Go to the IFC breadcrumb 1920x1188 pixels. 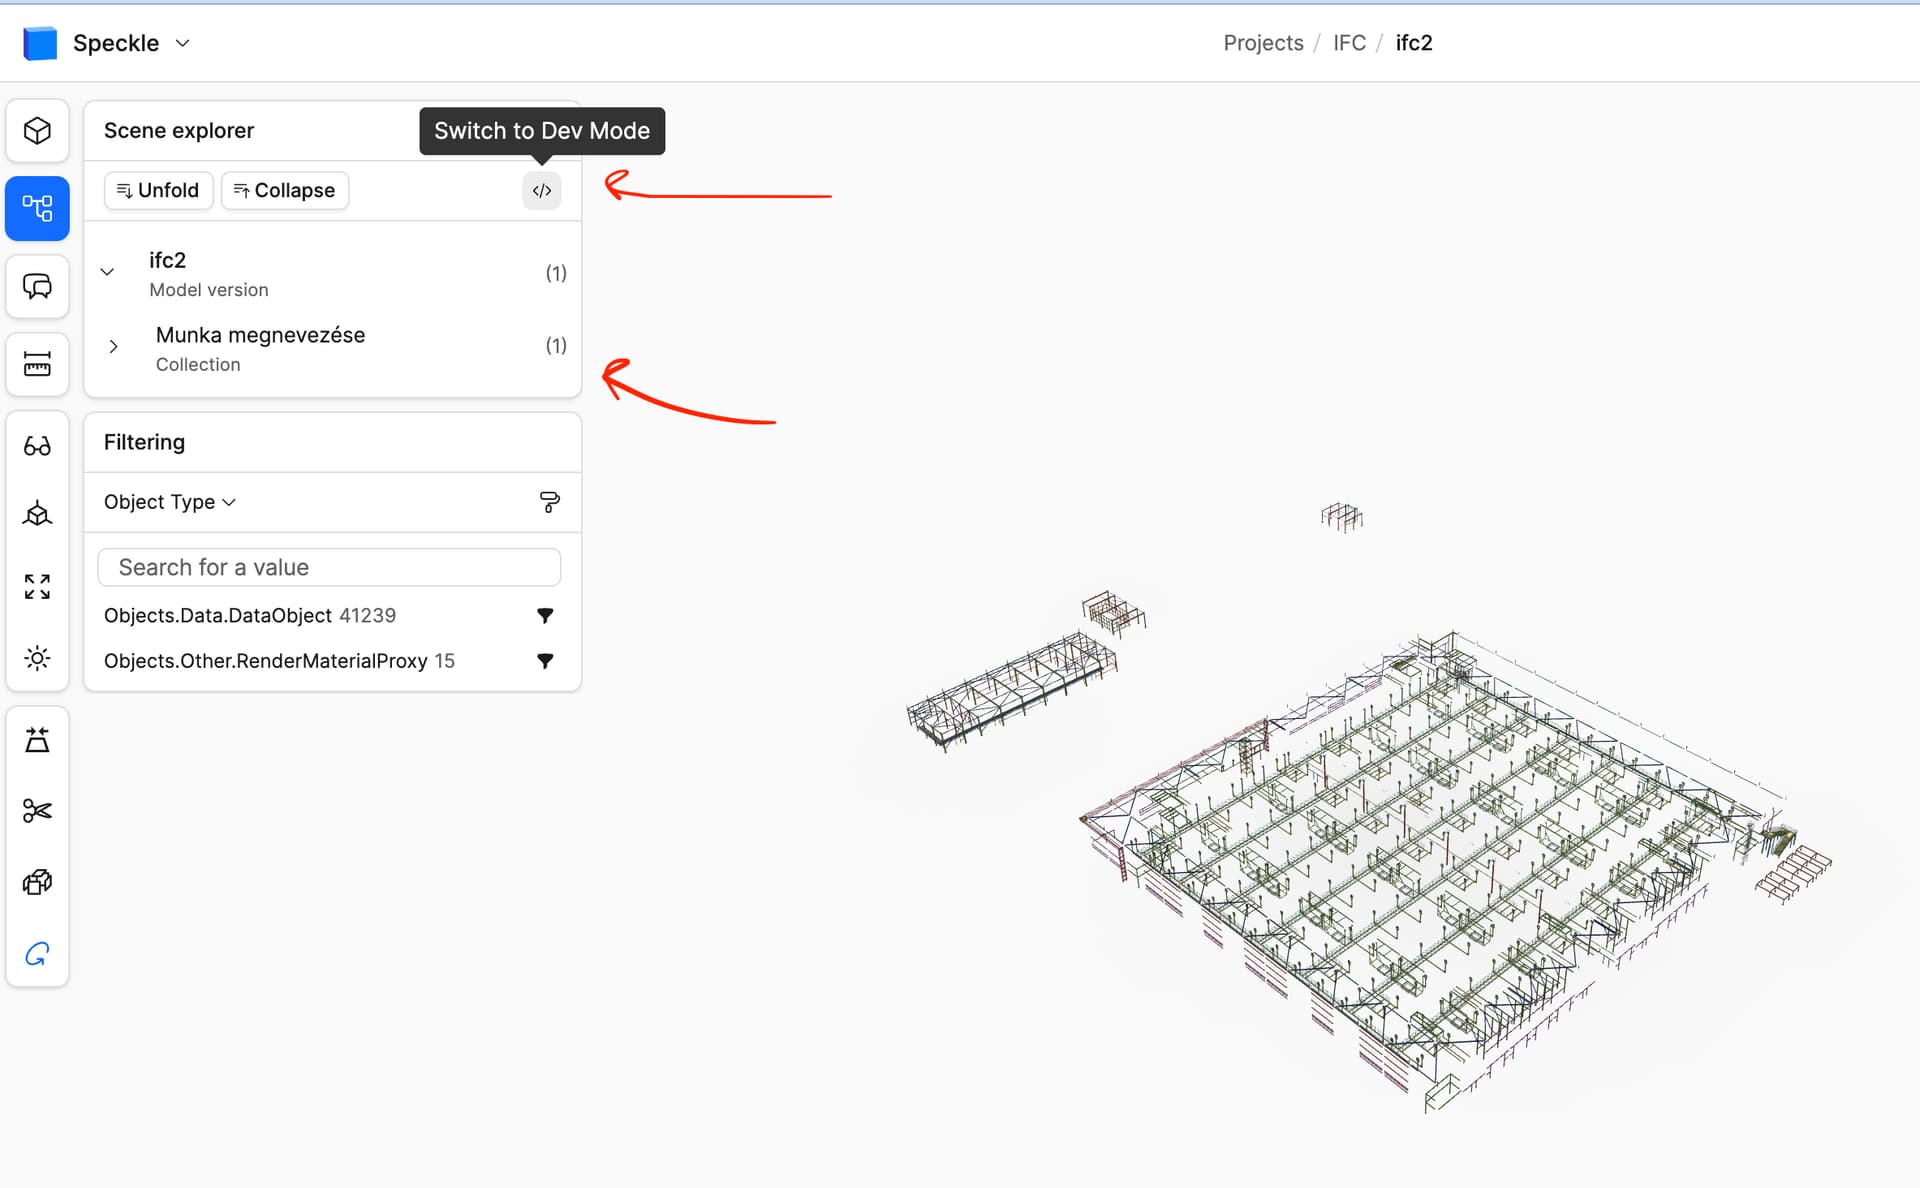[x=1349, y=43]
